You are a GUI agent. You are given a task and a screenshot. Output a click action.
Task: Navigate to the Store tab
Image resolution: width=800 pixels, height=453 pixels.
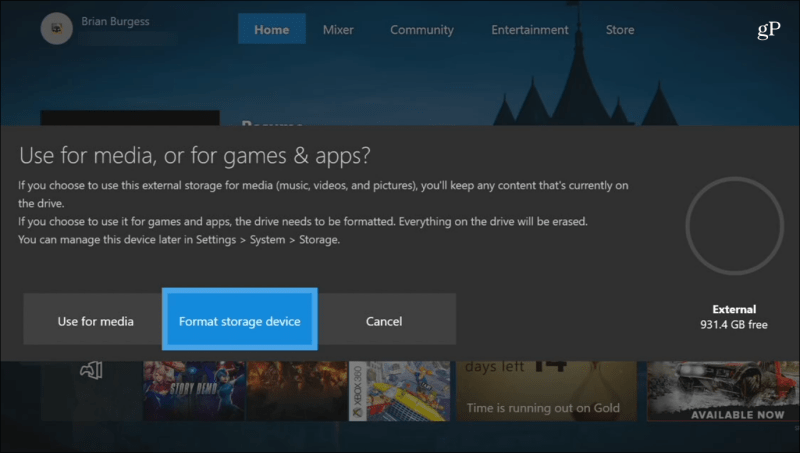point(620,30)
